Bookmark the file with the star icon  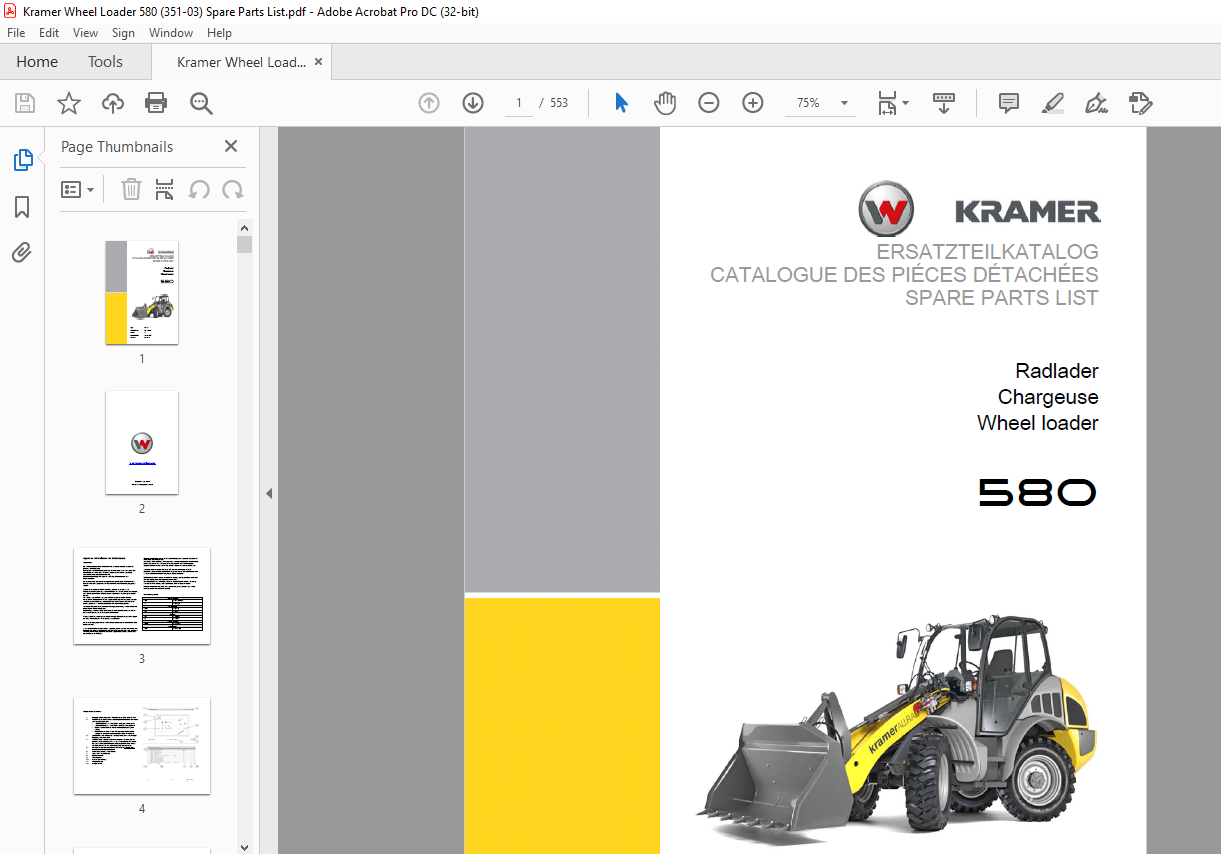pos(69,103)
